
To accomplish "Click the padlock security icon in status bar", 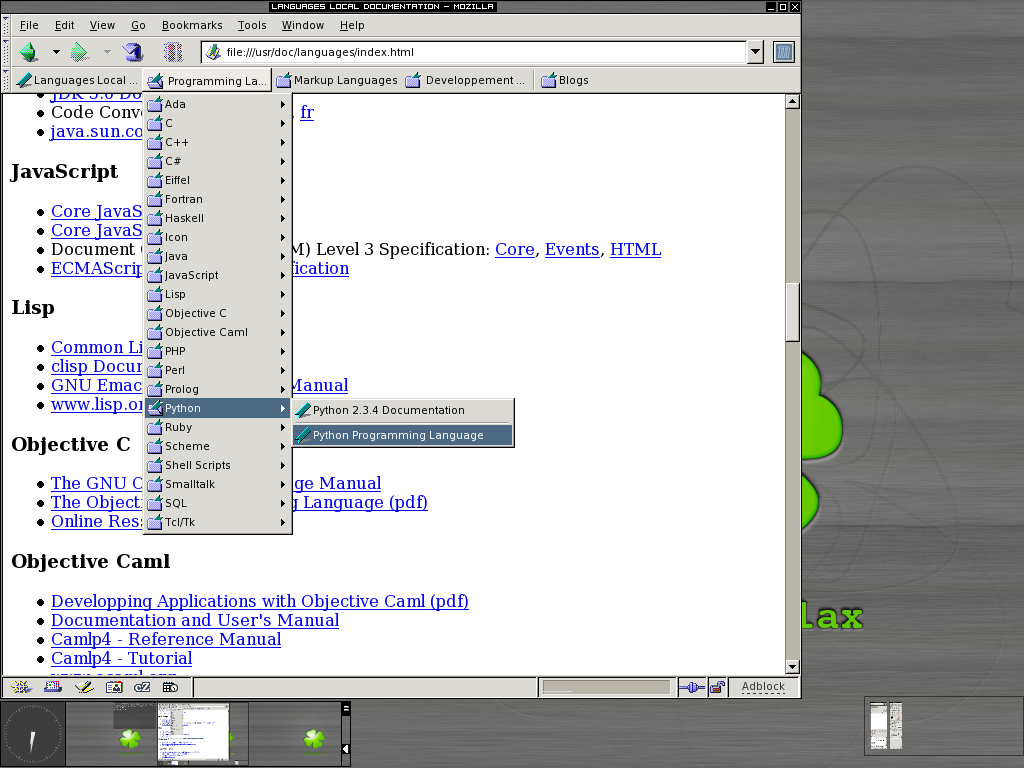I will [717, 687].
